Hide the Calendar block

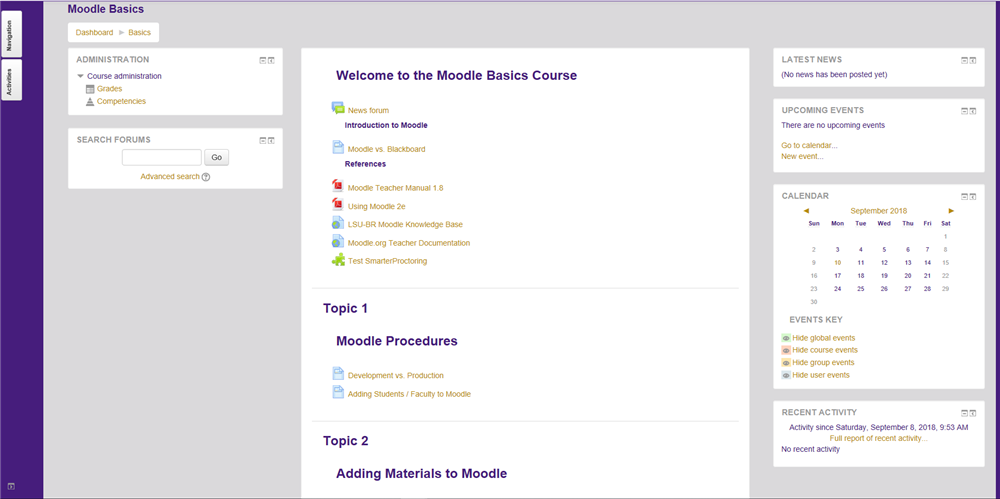(964, 197)
